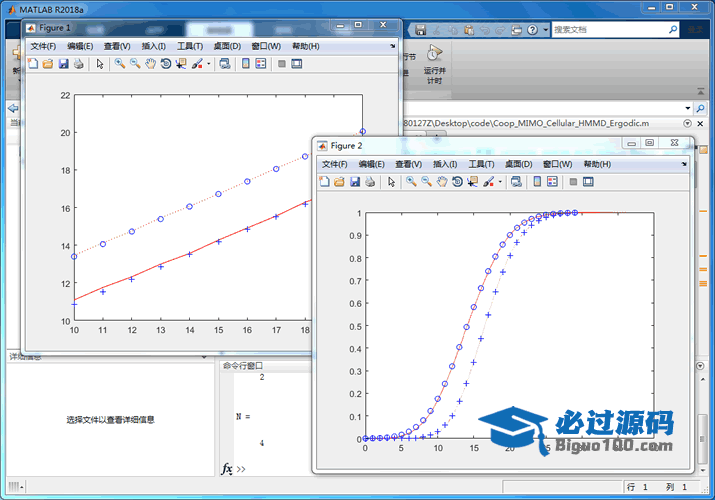715x500 pixels.
Task: Show plot tools and dock Figure 2
Action: 588,182
